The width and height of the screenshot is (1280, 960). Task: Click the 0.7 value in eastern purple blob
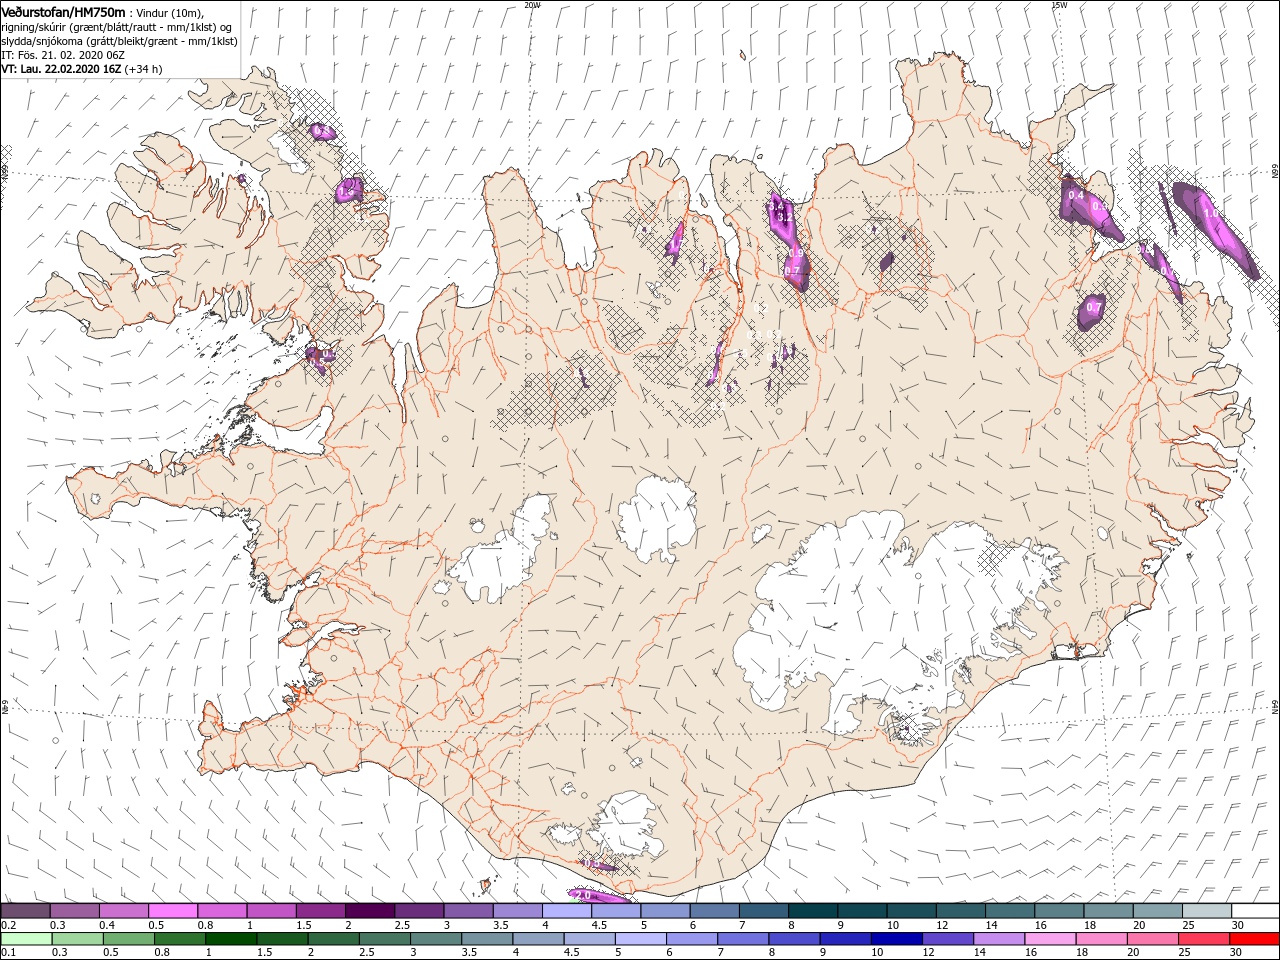(x=1094, y=308)
